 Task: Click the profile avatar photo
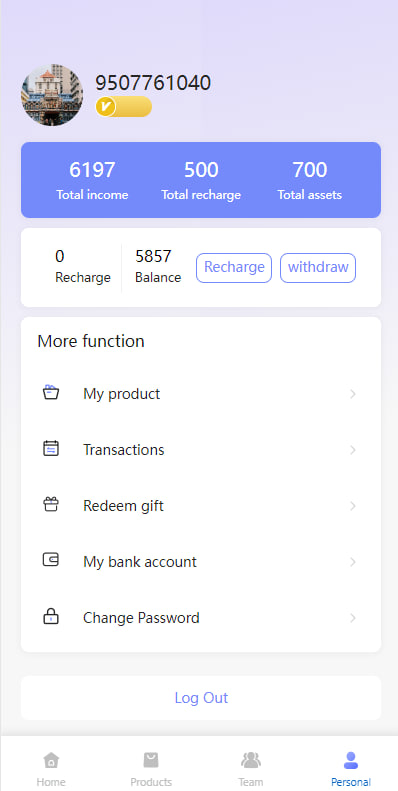(52, 95)
